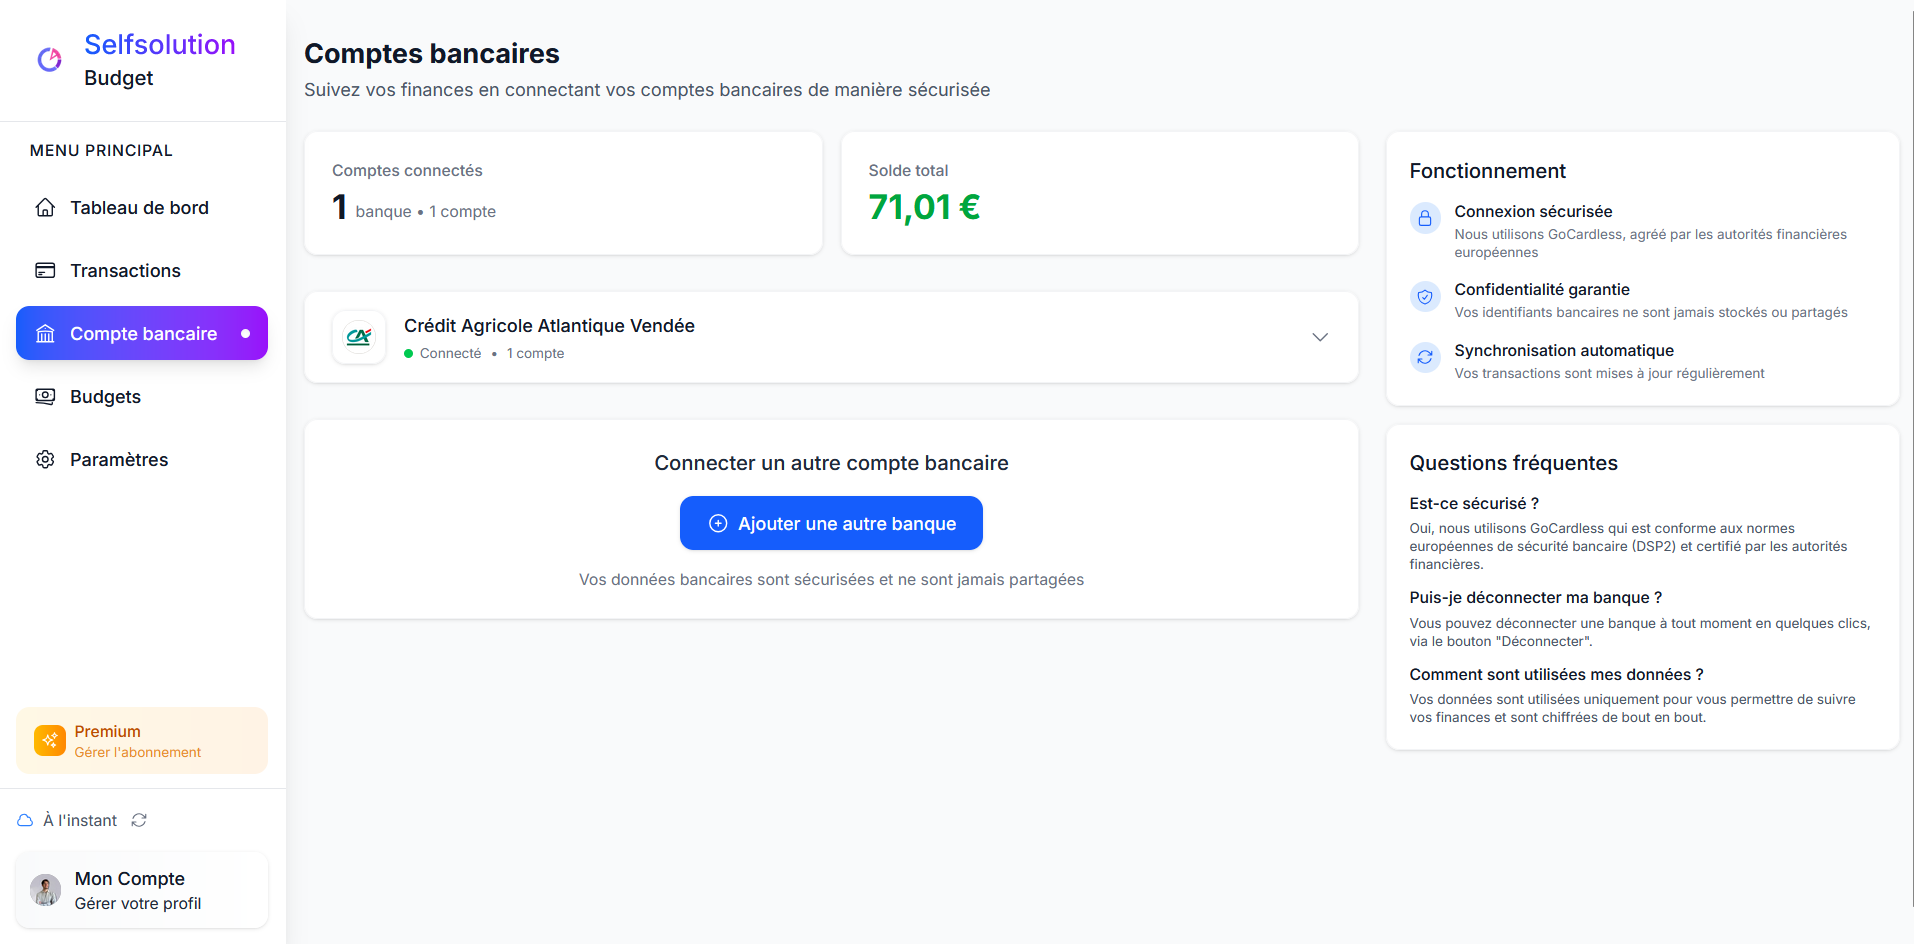The image size is (1914, 944).
Task: Go to the Budgets menu entry
Action: click(105, 397)
